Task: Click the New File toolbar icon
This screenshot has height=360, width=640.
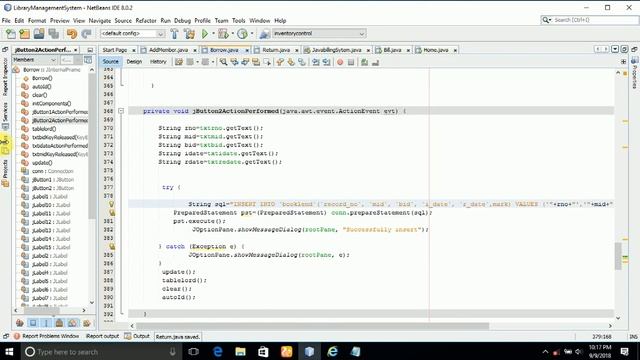Action: coord(11,33)
